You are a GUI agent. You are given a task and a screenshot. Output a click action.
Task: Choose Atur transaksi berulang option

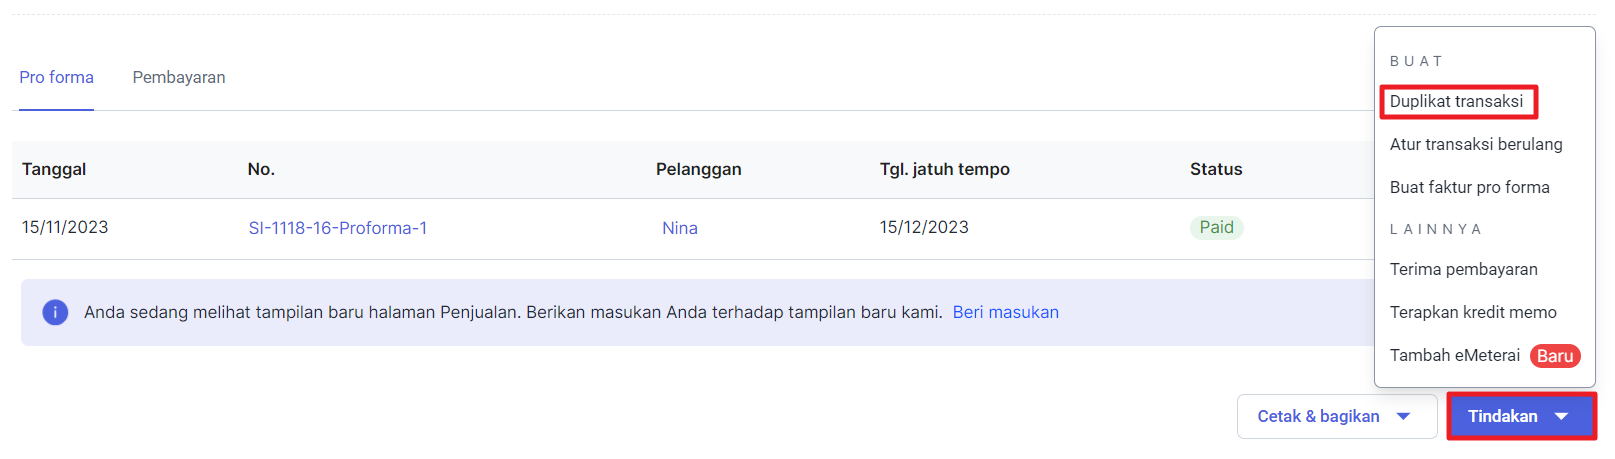point(1476,144)
